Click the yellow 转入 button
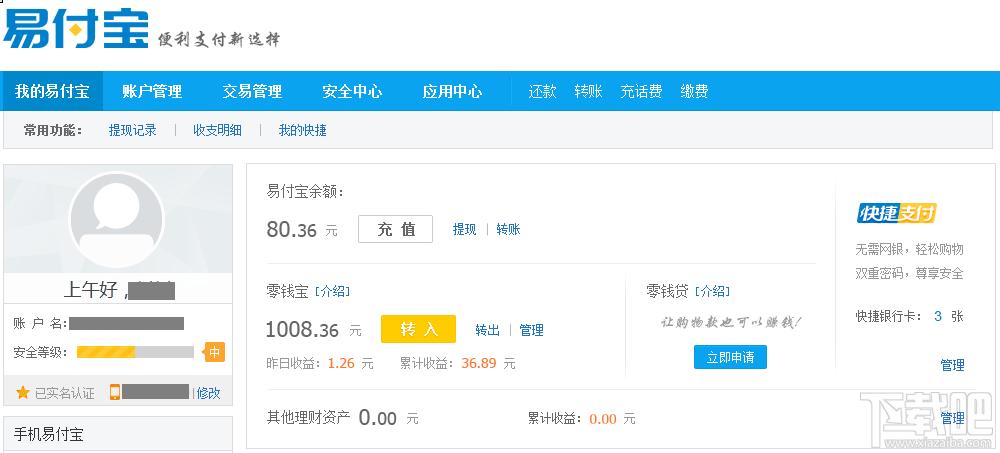The width and height of the screenshot is (1000, 453). point(418,329)
